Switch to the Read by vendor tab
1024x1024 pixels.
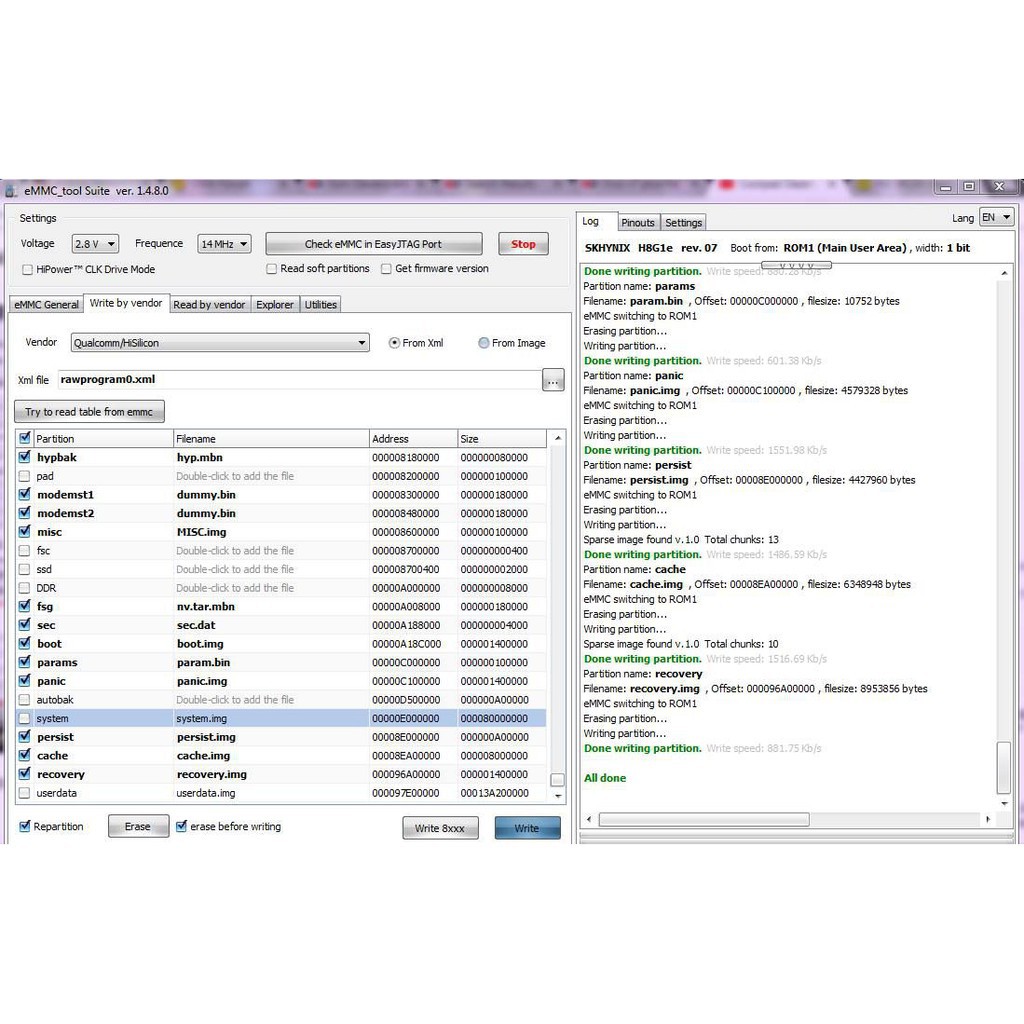coord(209,305)
